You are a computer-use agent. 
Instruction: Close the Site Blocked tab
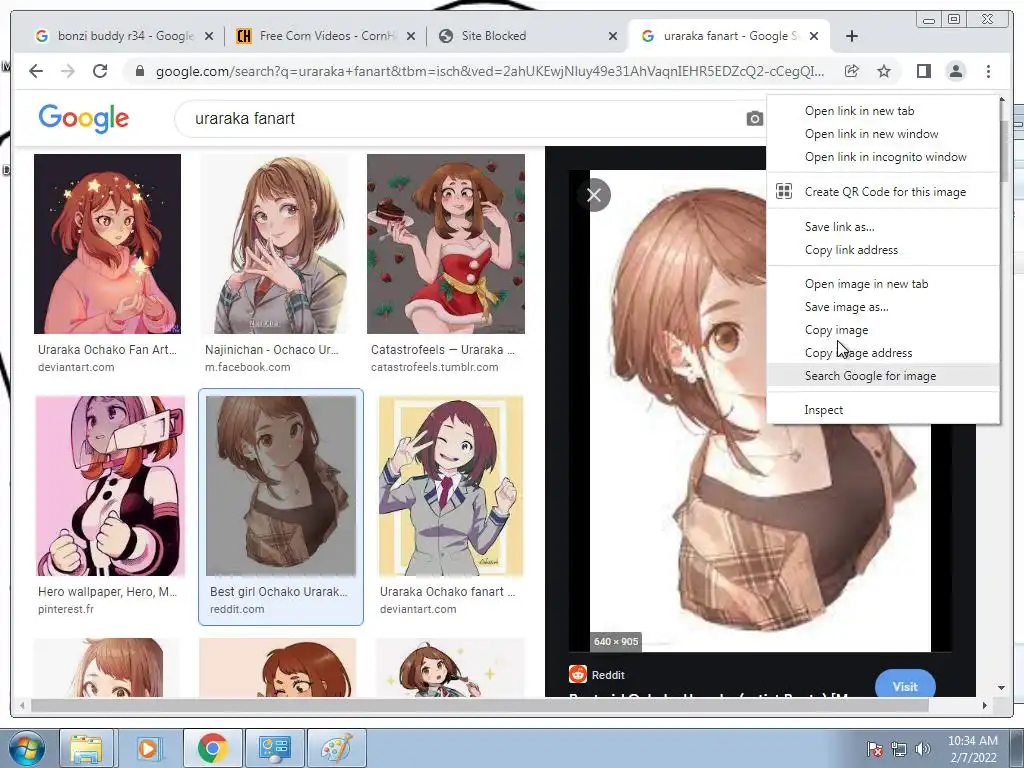coord(613,36)
